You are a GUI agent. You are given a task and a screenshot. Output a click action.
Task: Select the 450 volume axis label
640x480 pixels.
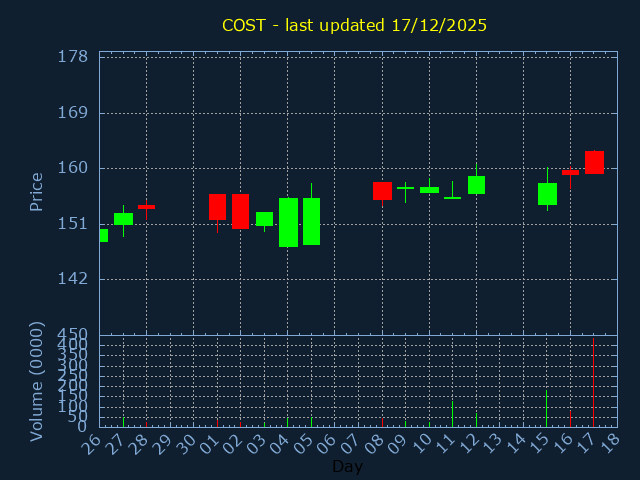coord(73,335)
